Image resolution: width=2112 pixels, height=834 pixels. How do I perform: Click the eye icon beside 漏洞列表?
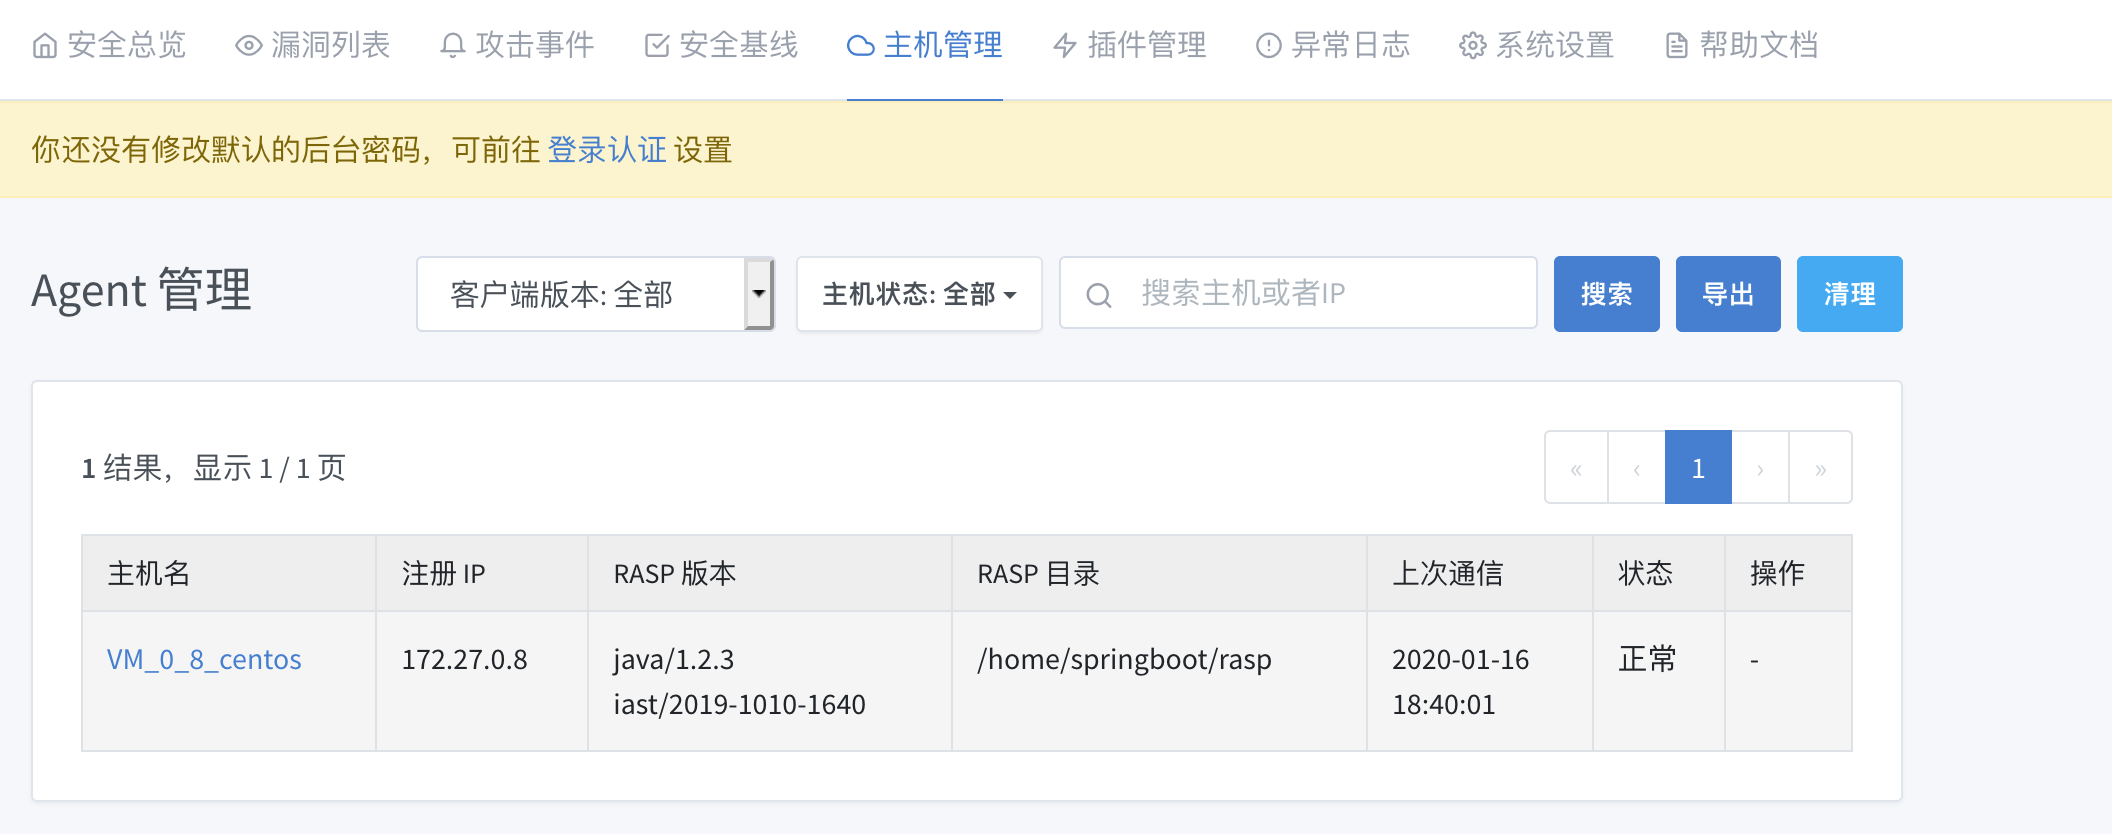click(x=248, y=45)
